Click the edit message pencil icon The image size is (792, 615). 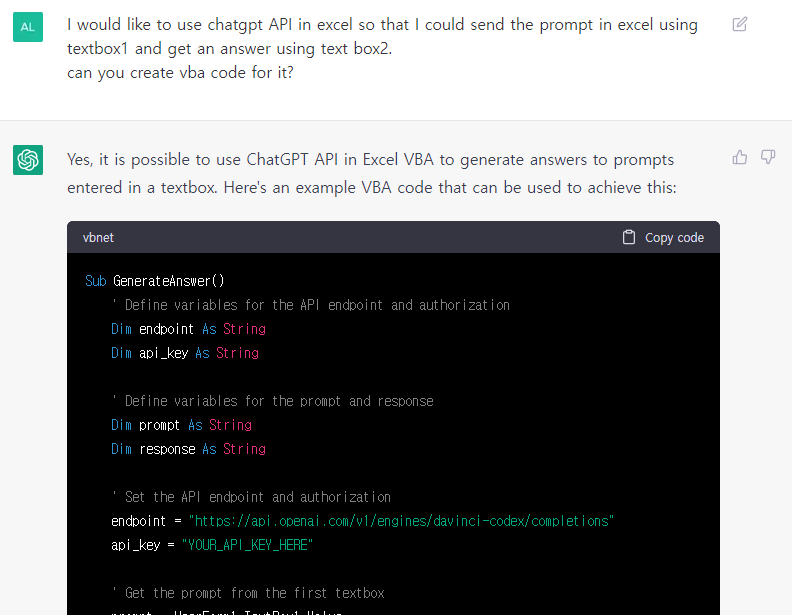[x=739, y=24]
